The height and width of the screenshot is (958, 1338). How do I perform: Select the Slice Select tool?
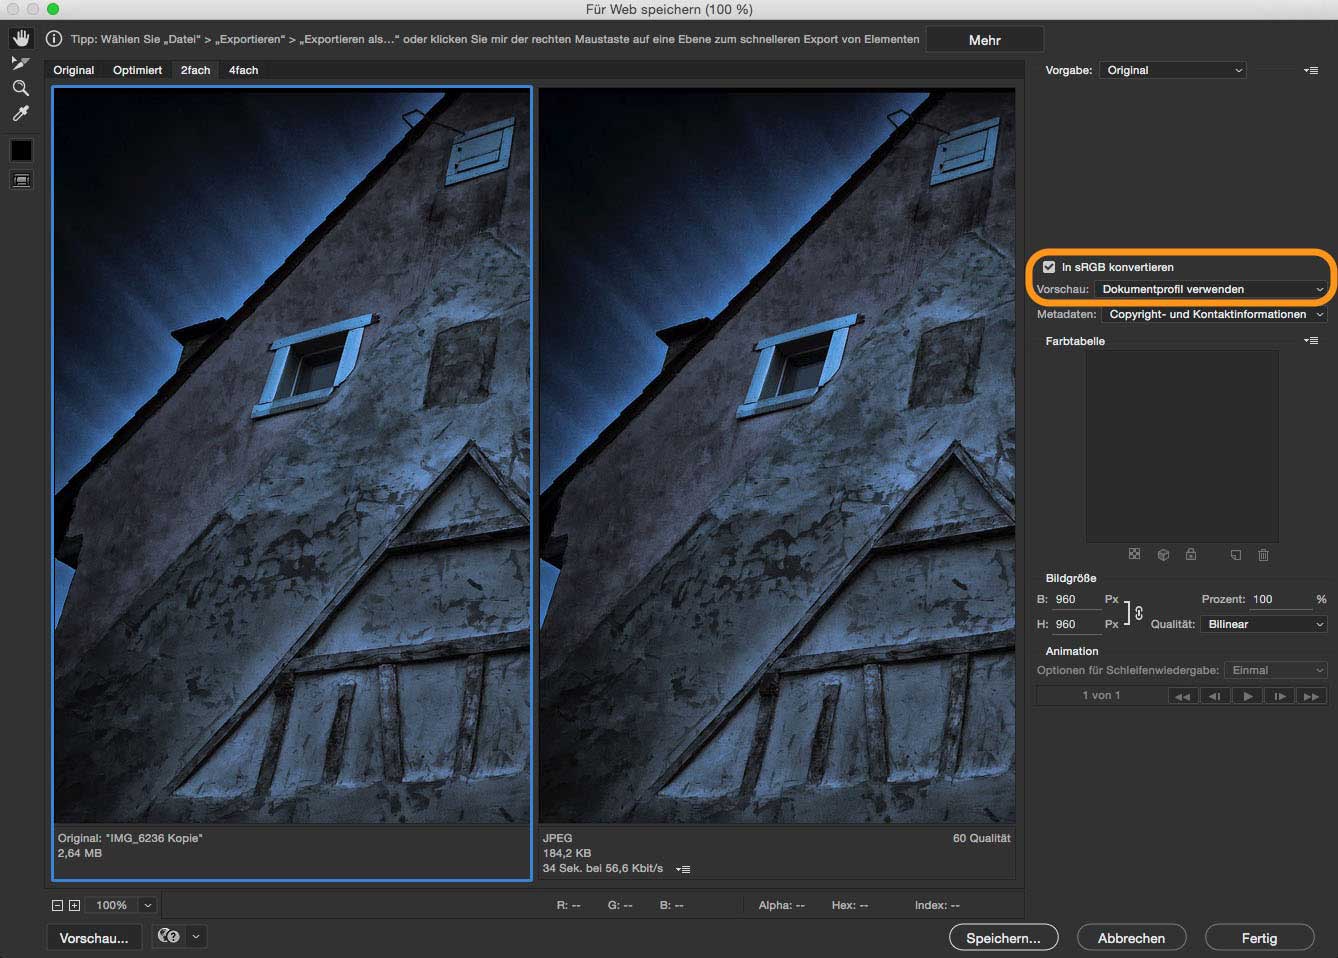[x=21, y=63]
